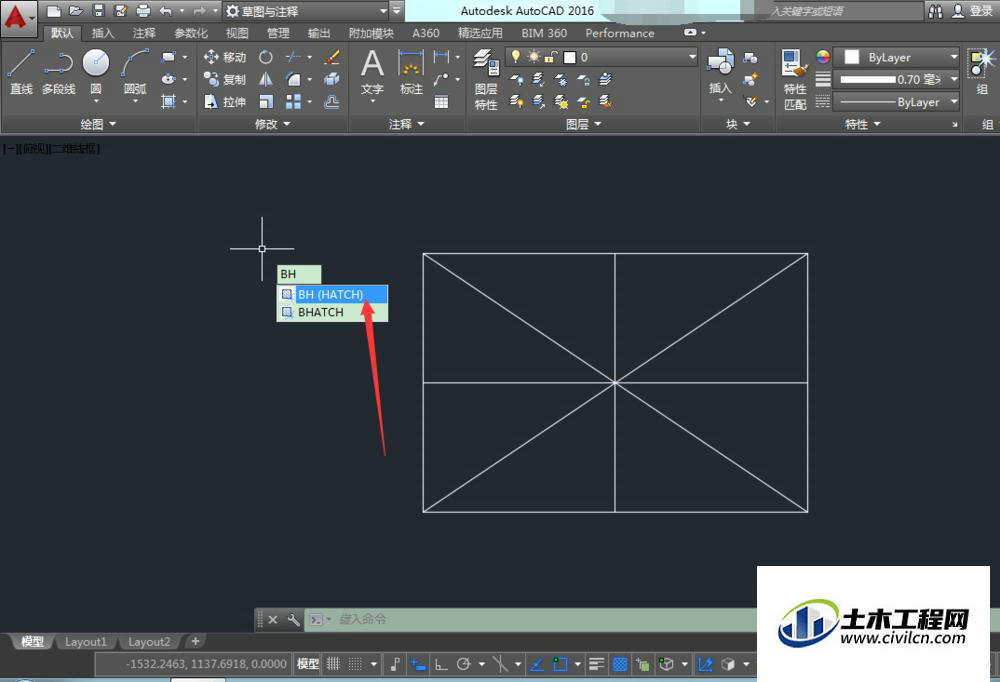Toggle ortho mode in status bar
The width and height of the screenshot is (1000, 682).
(x=441, y=664)
